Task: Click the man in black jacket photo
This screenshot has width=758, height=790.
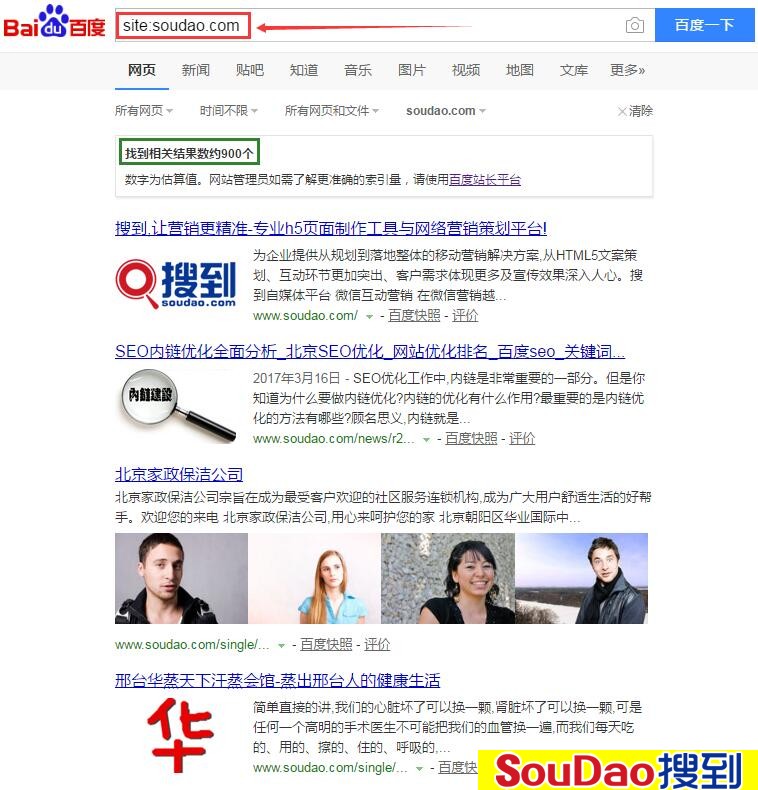Action: point(181,578)
